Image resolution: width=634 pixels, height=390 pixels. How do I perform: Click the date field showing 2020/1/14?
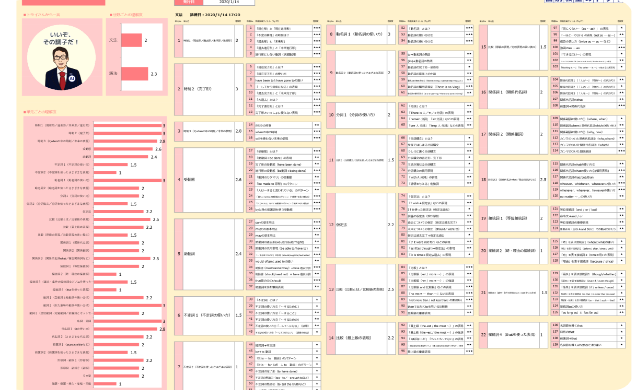[229, 2]
